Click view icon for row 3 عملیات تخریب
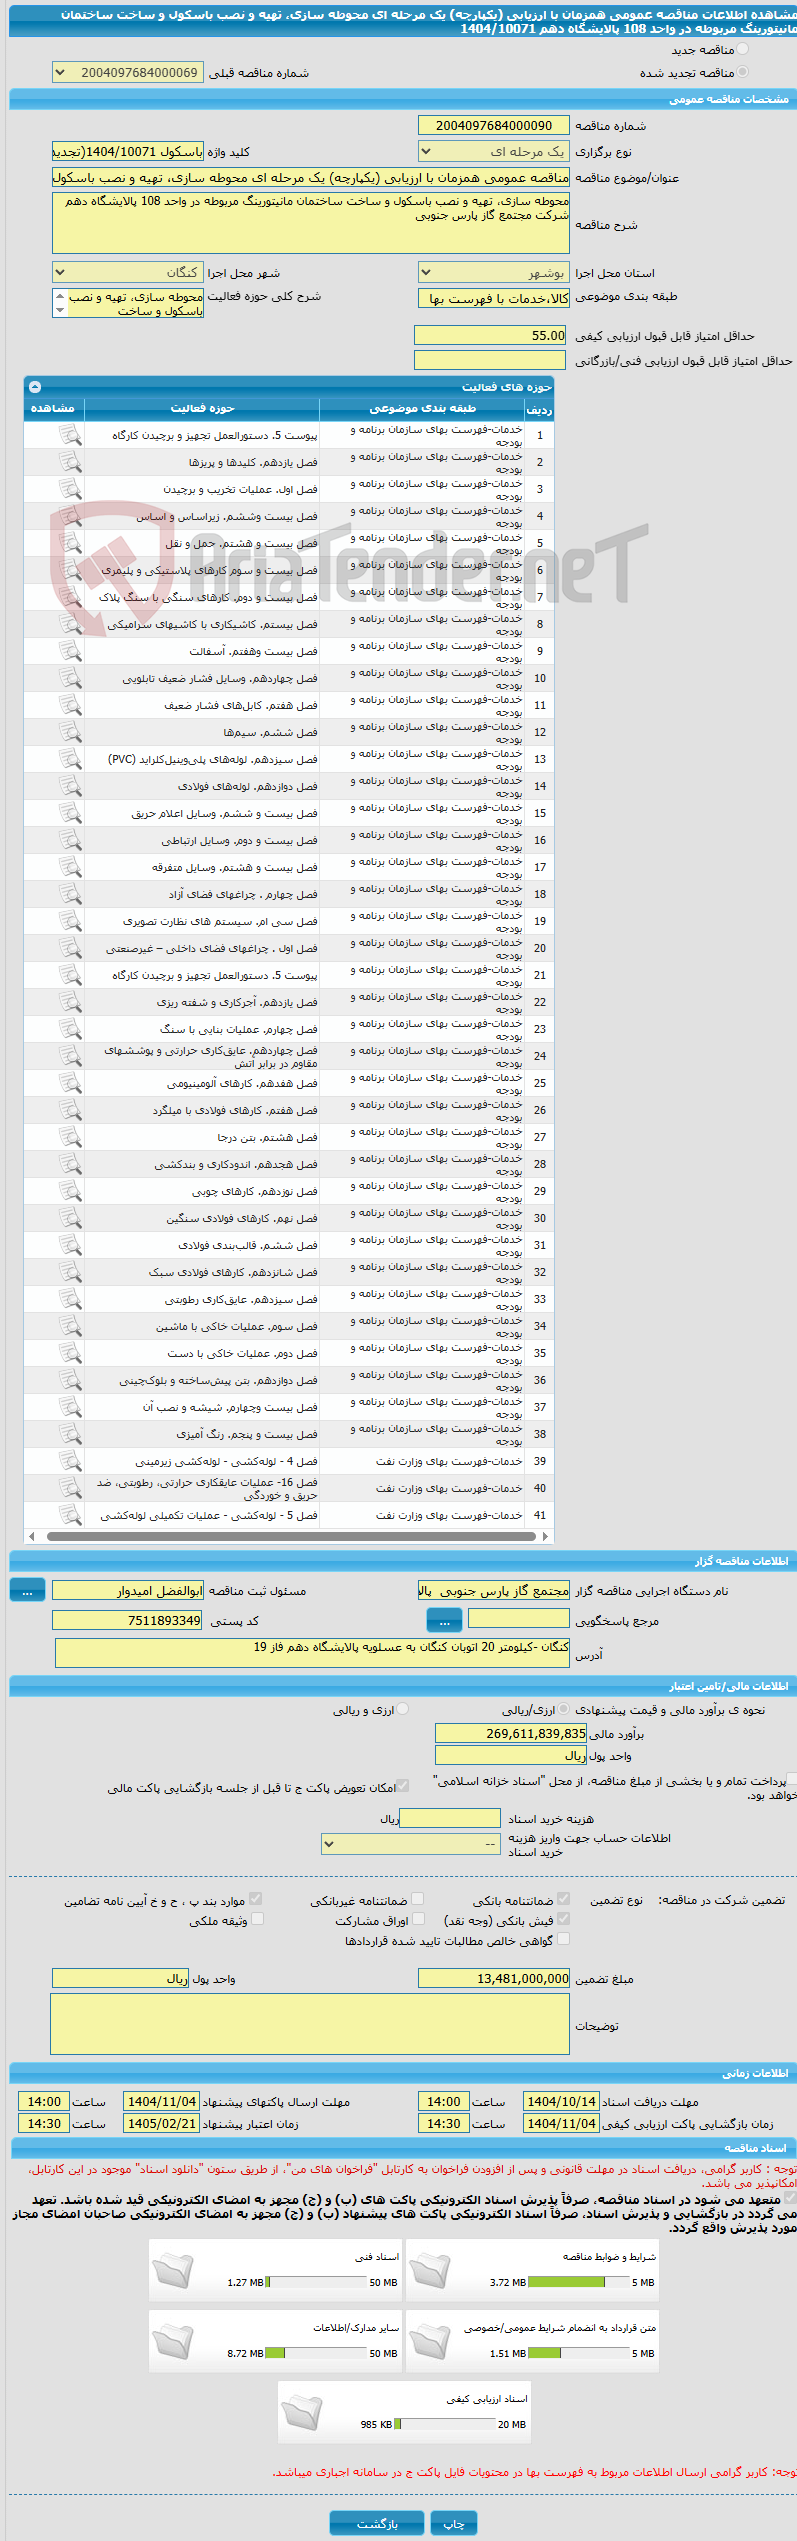 pos(69,489)
